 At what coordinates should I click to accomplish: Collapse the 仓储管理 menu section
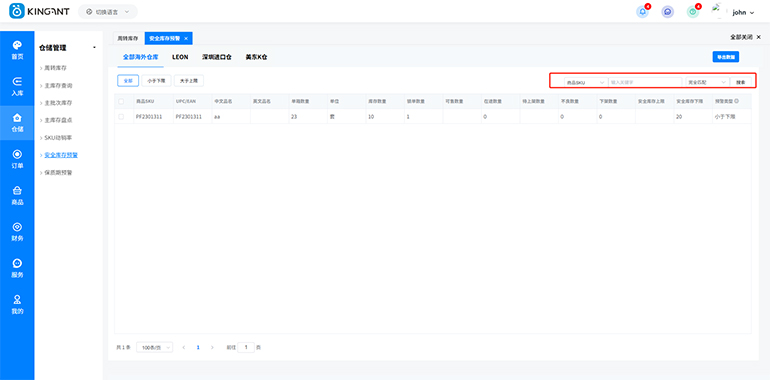coord(94,48)
